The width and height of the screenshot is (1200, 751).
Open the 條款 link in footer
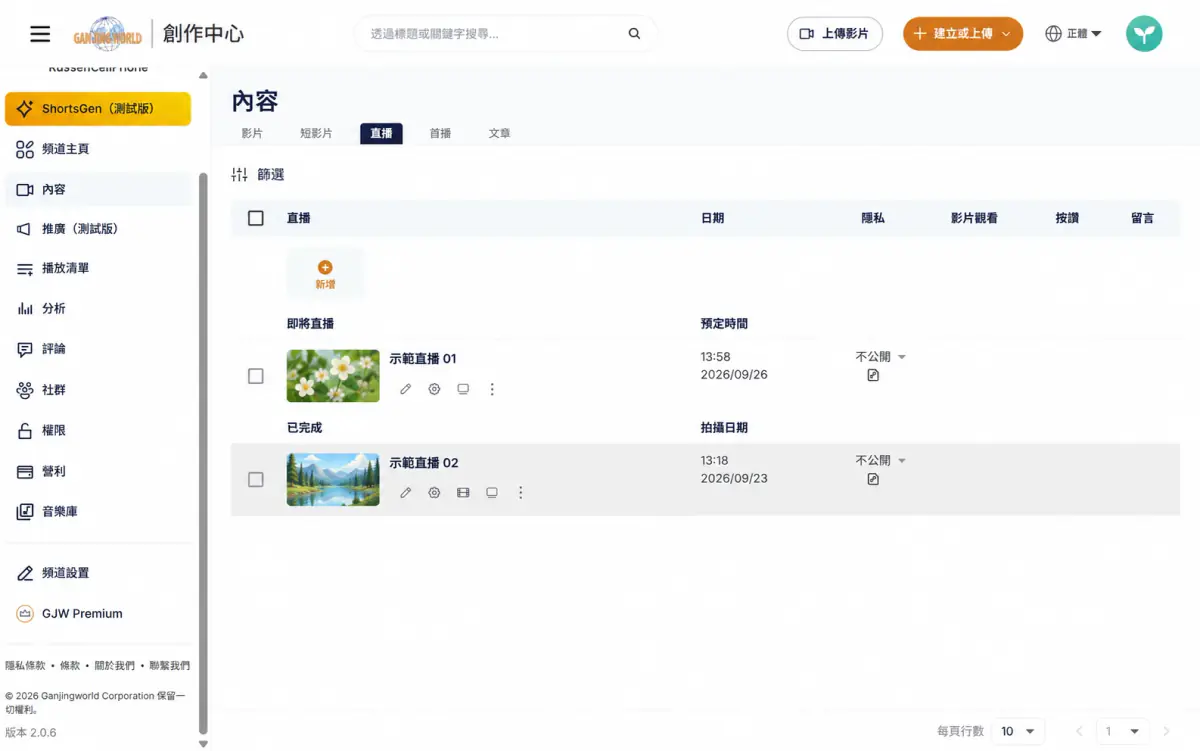pos(70,666)
